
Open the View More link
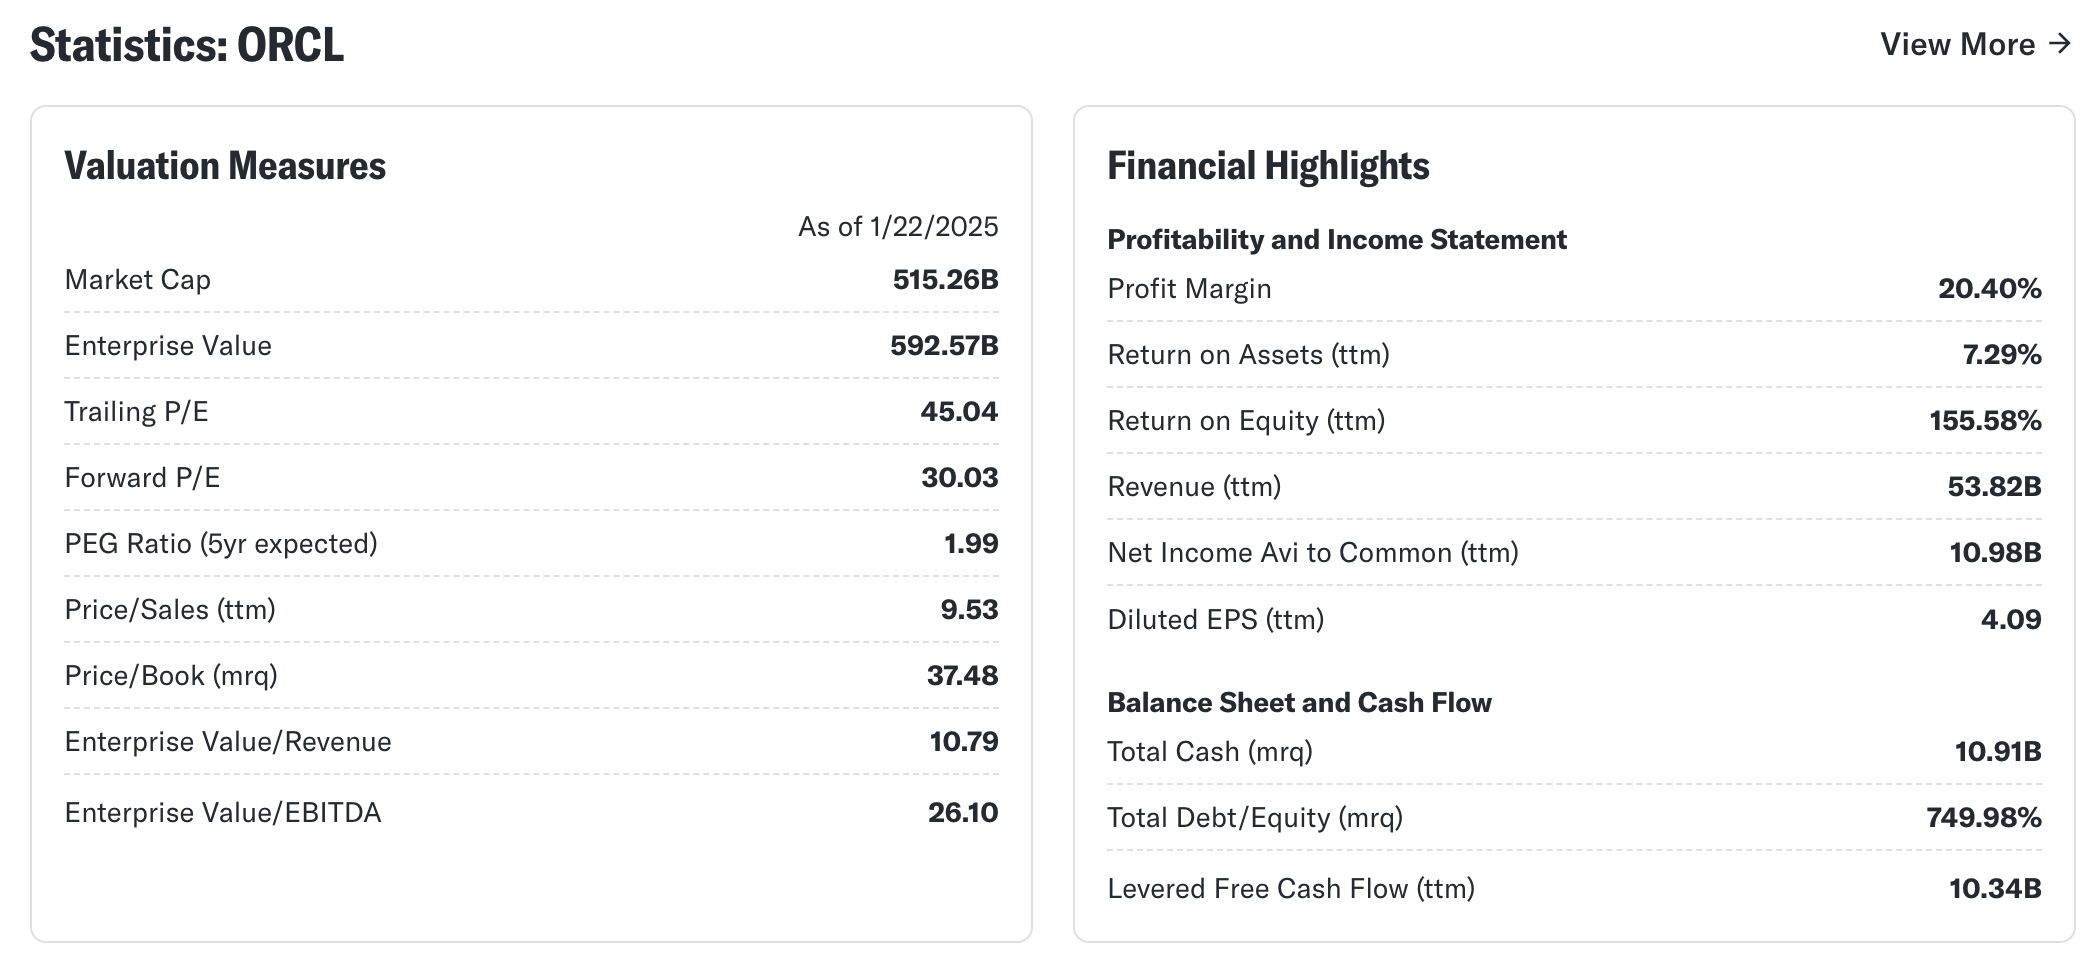[1974, 44]
